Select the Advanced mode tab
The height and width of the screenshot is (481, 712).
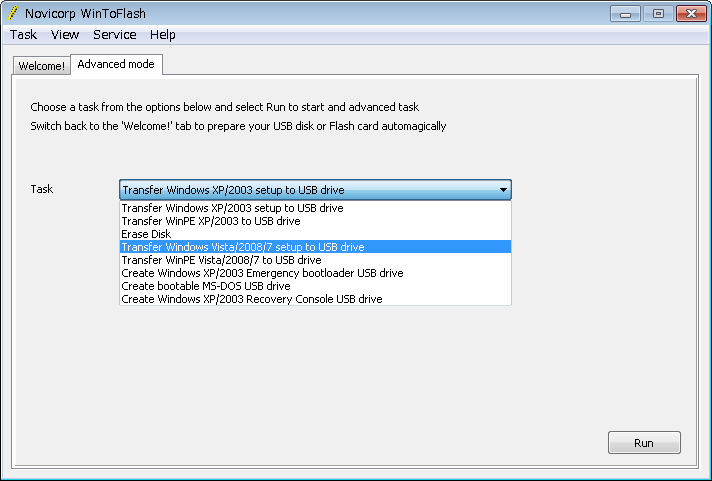116,64
